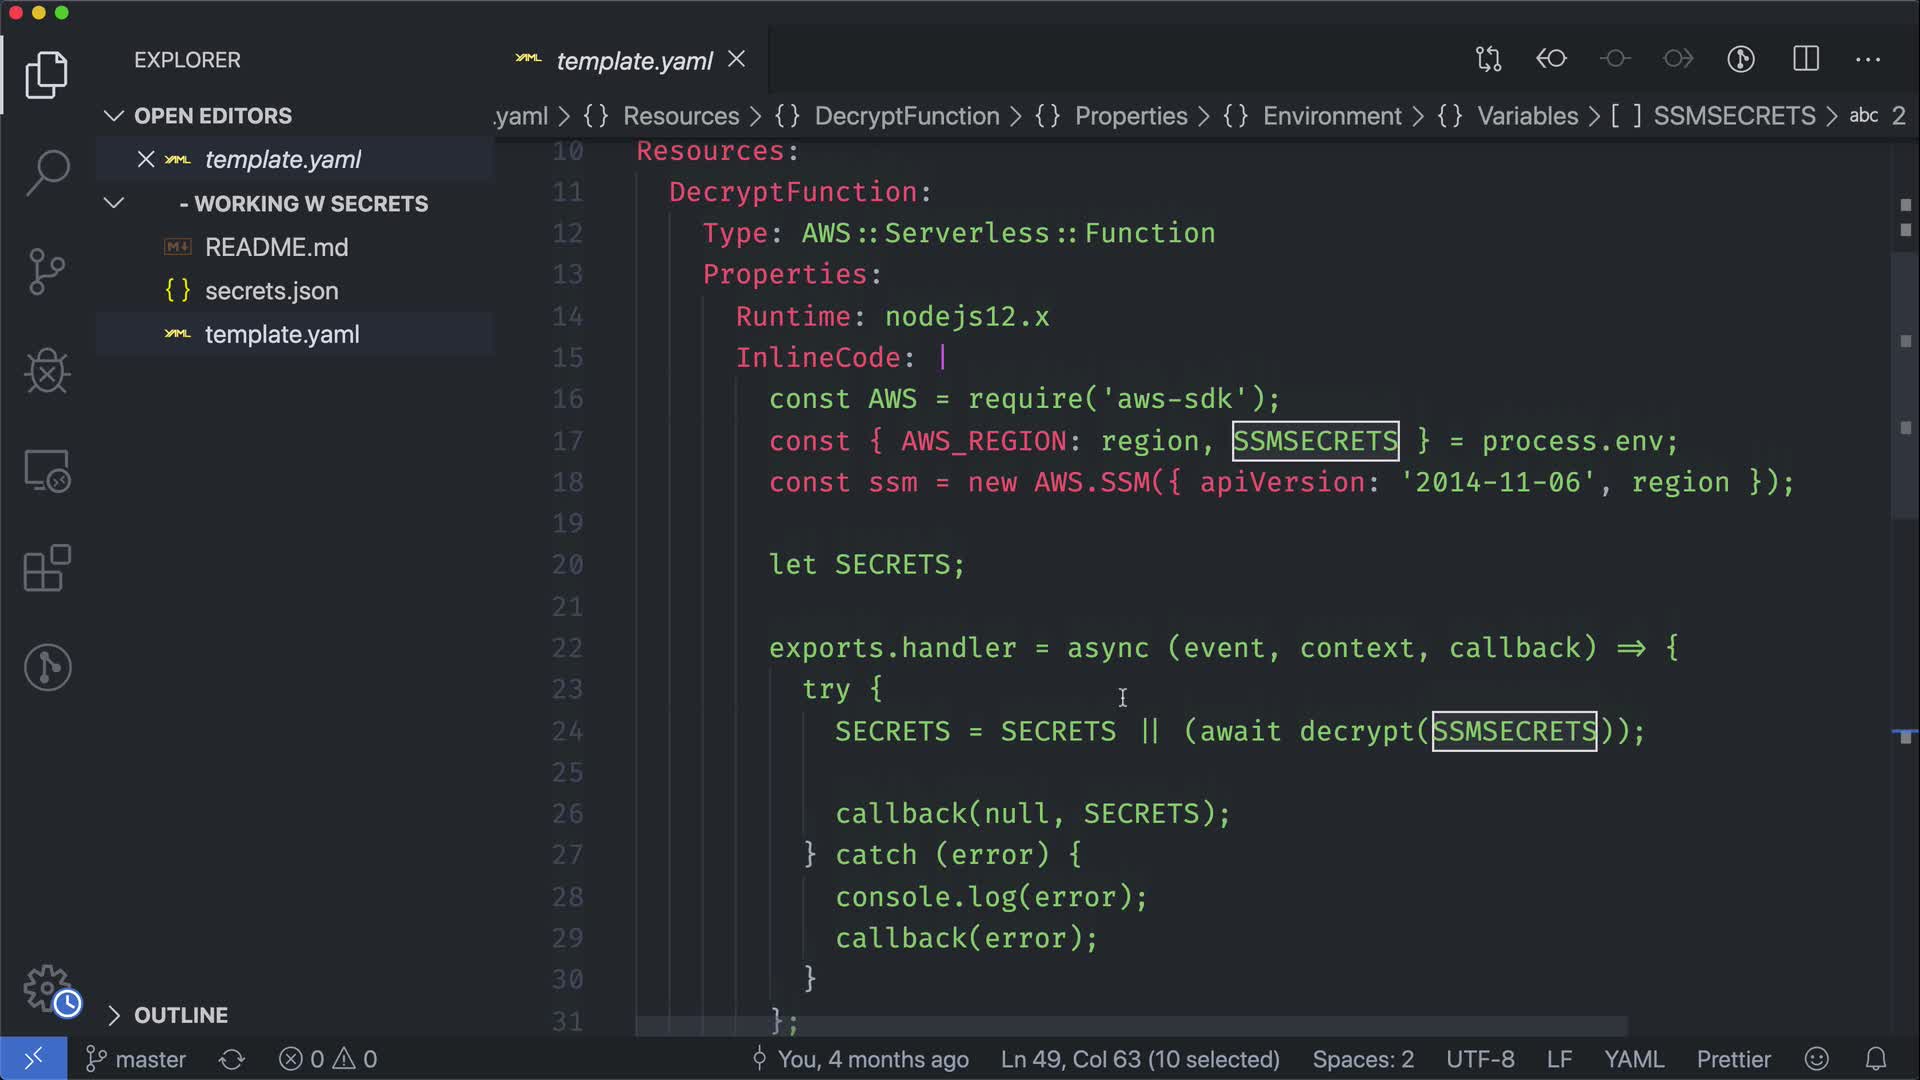1920x1080 pixels.
Task: Click the notifications bell icon
Action: coord(1876,1059)
